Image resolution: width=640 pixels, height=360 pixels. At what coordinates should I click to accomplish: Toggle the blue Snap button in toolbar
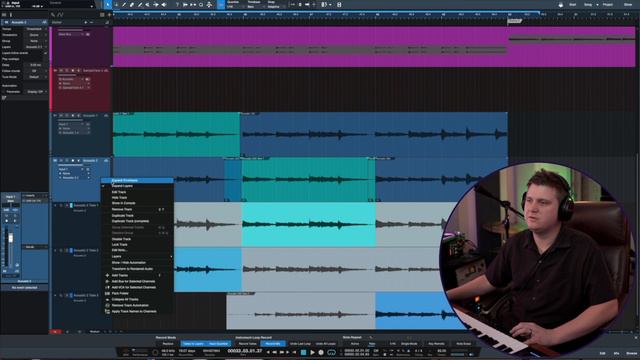[x=221, y=4]
